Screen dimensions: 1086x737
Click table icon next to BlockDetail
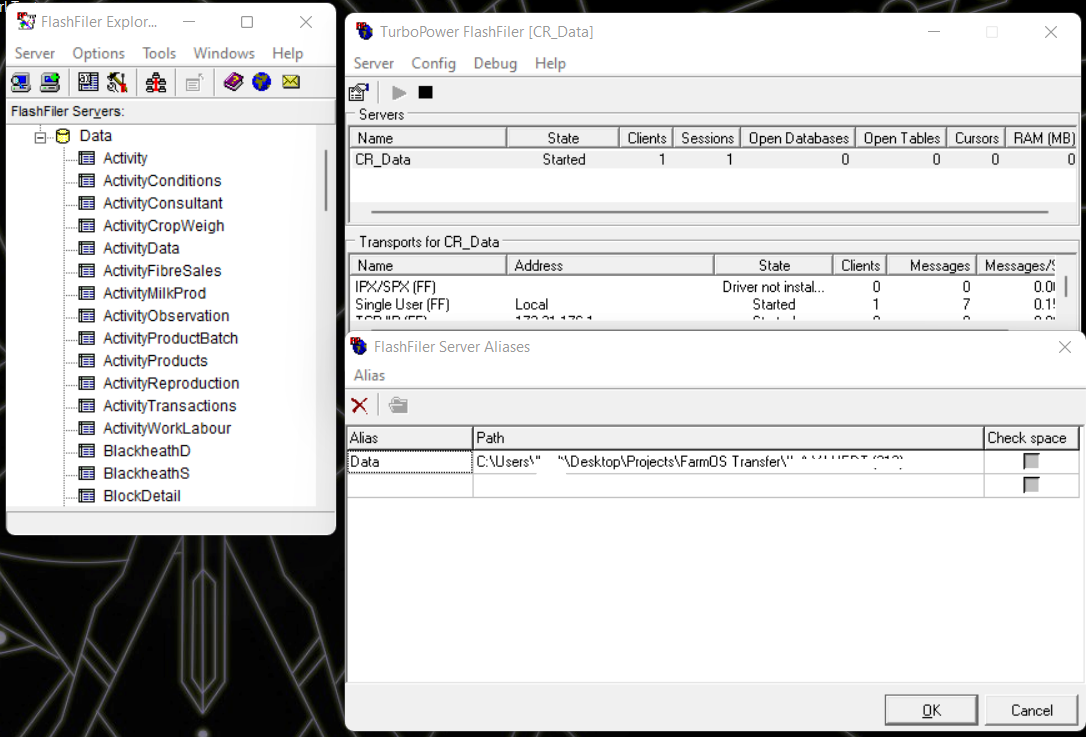click(x=87, y=496)
